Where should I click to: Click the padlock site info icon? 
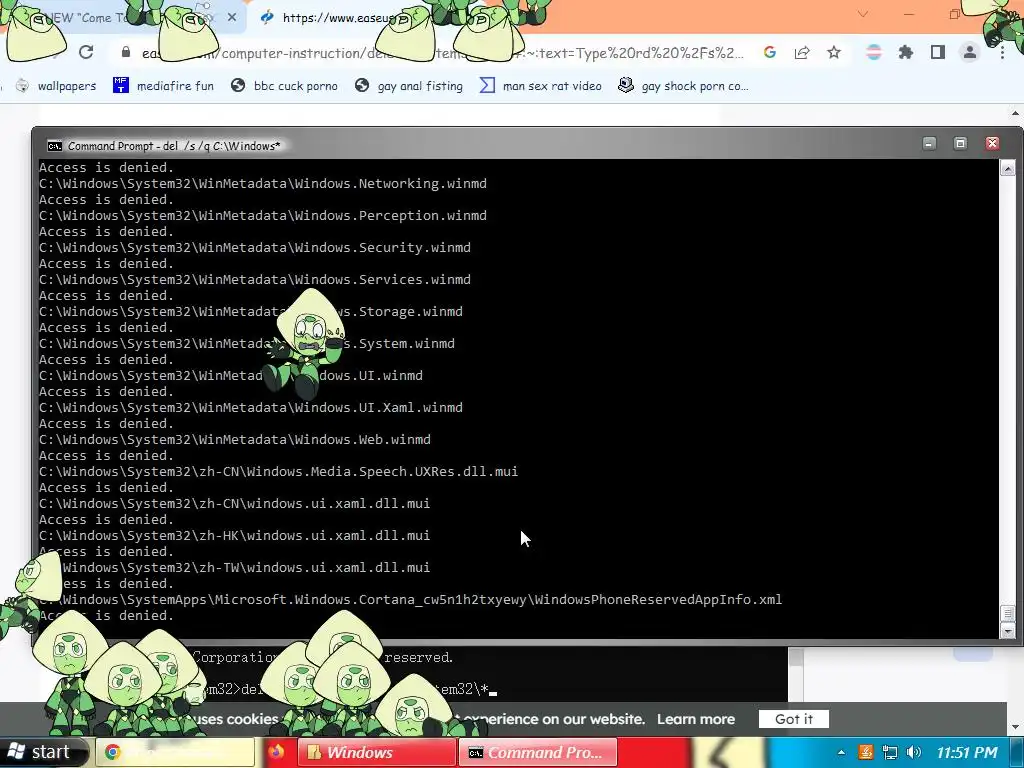pyautogui.click(x=126, y=52)
